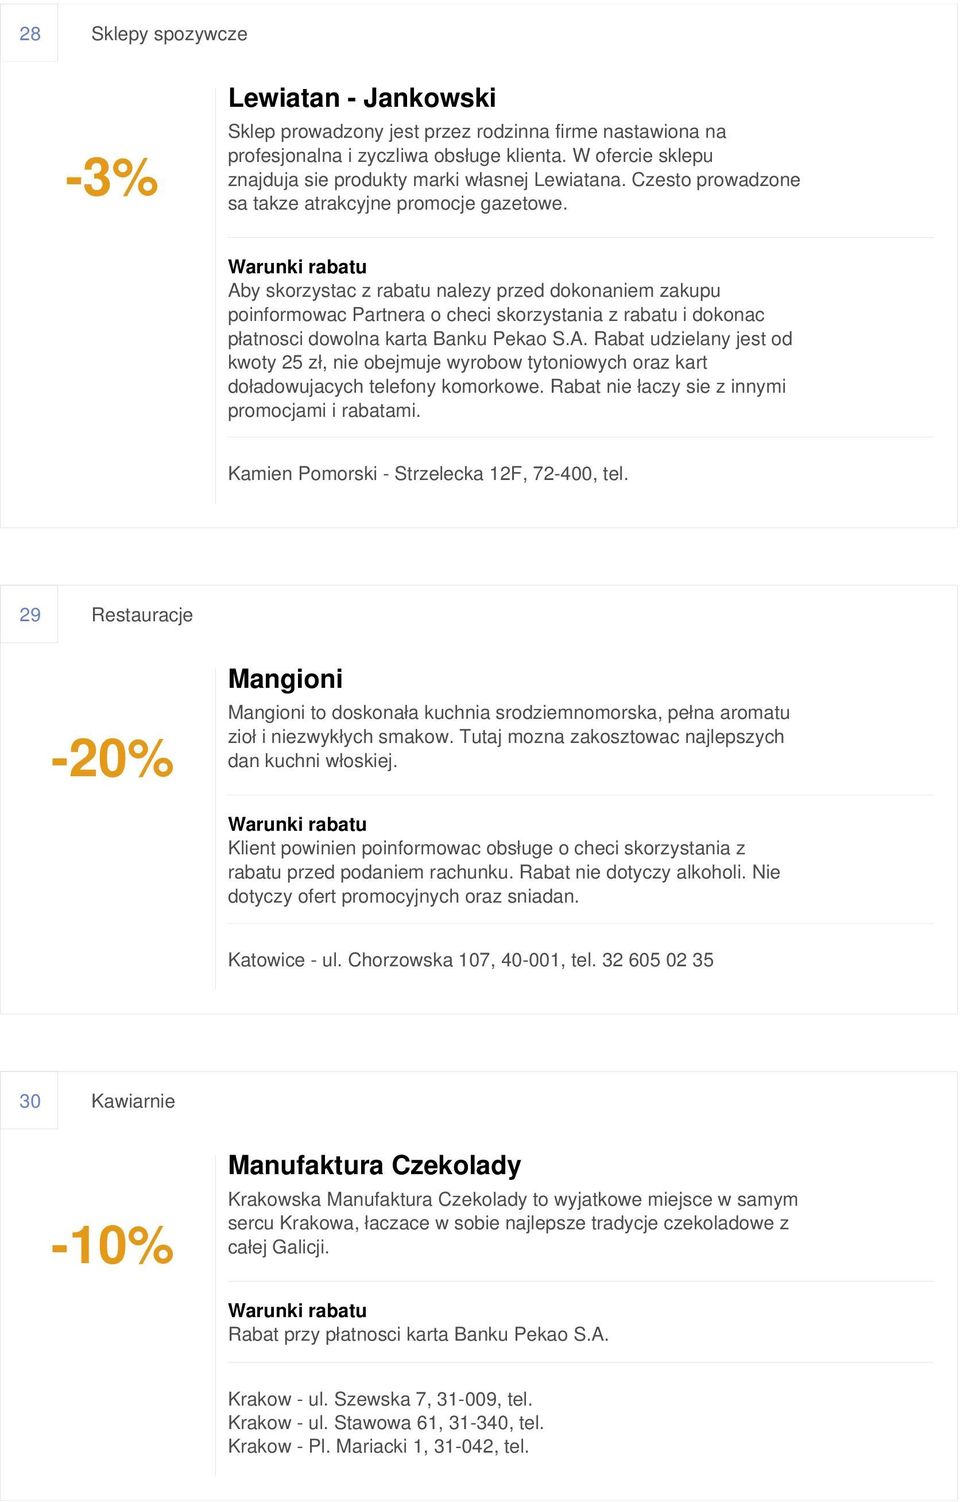This screenshot has height=1502, width=960.
Task: Click the Krakow ul. Szewska 7 address
Action: pyautogui.click(x=380, y=1399)
